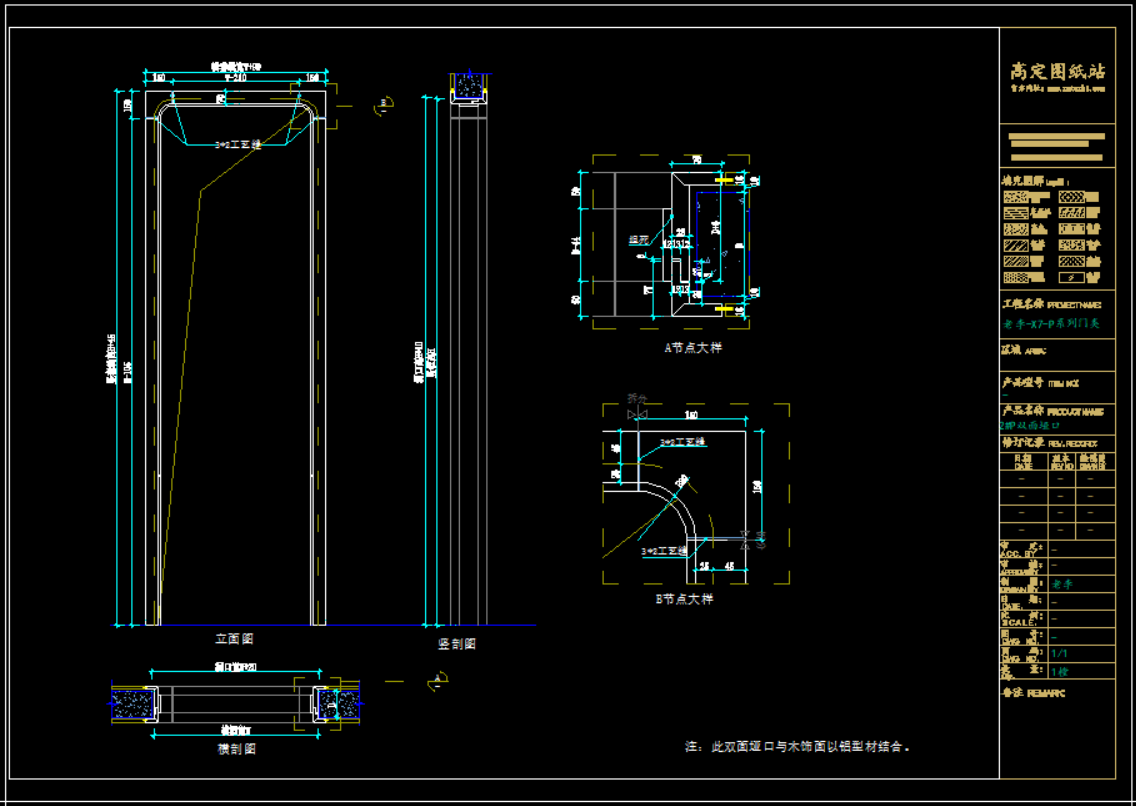Select the note about 双面垭口 and aluminum
The height and width of the screenshot is (806, 1136).
click(x=797, y=747)
